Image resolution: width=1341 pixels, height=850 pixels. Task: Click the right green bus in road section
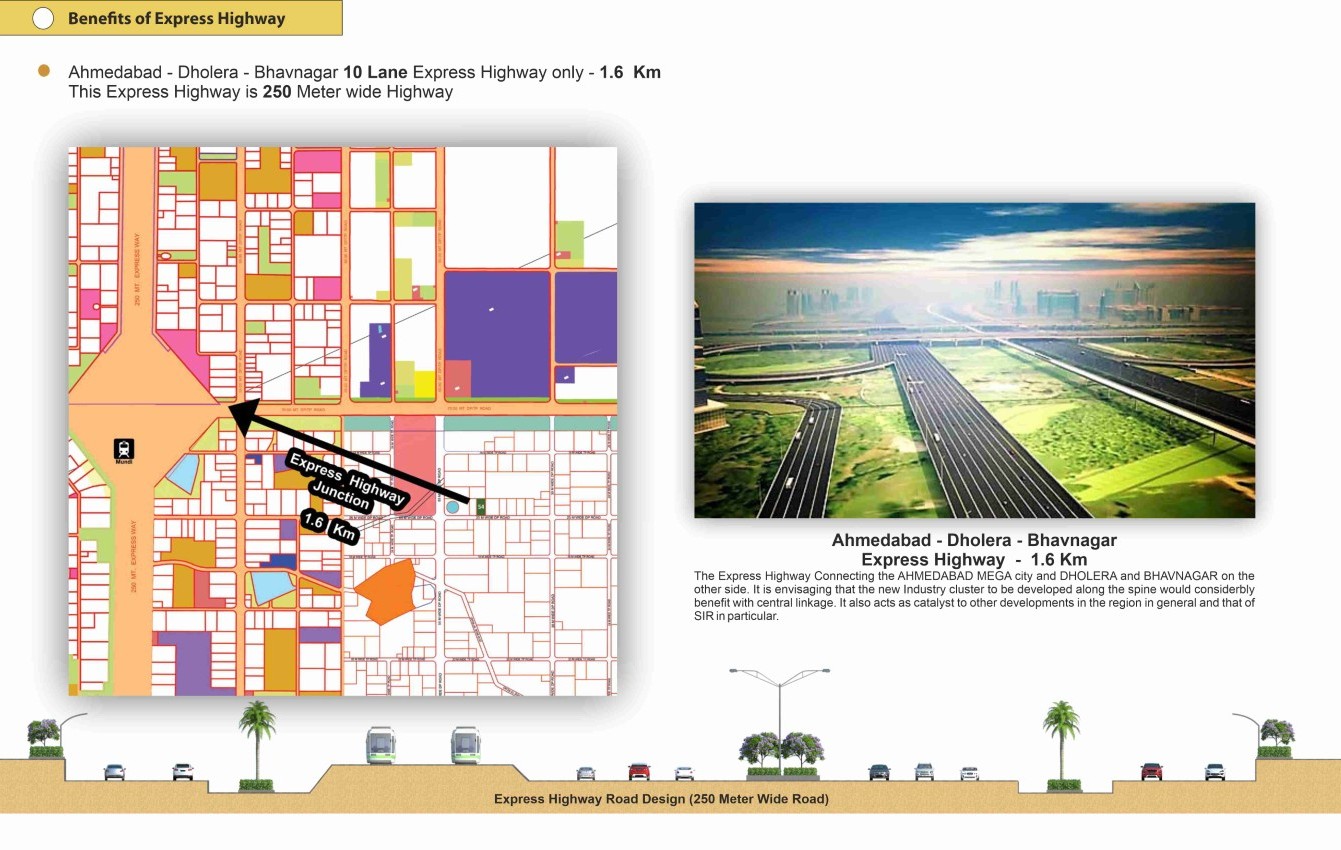465,745
